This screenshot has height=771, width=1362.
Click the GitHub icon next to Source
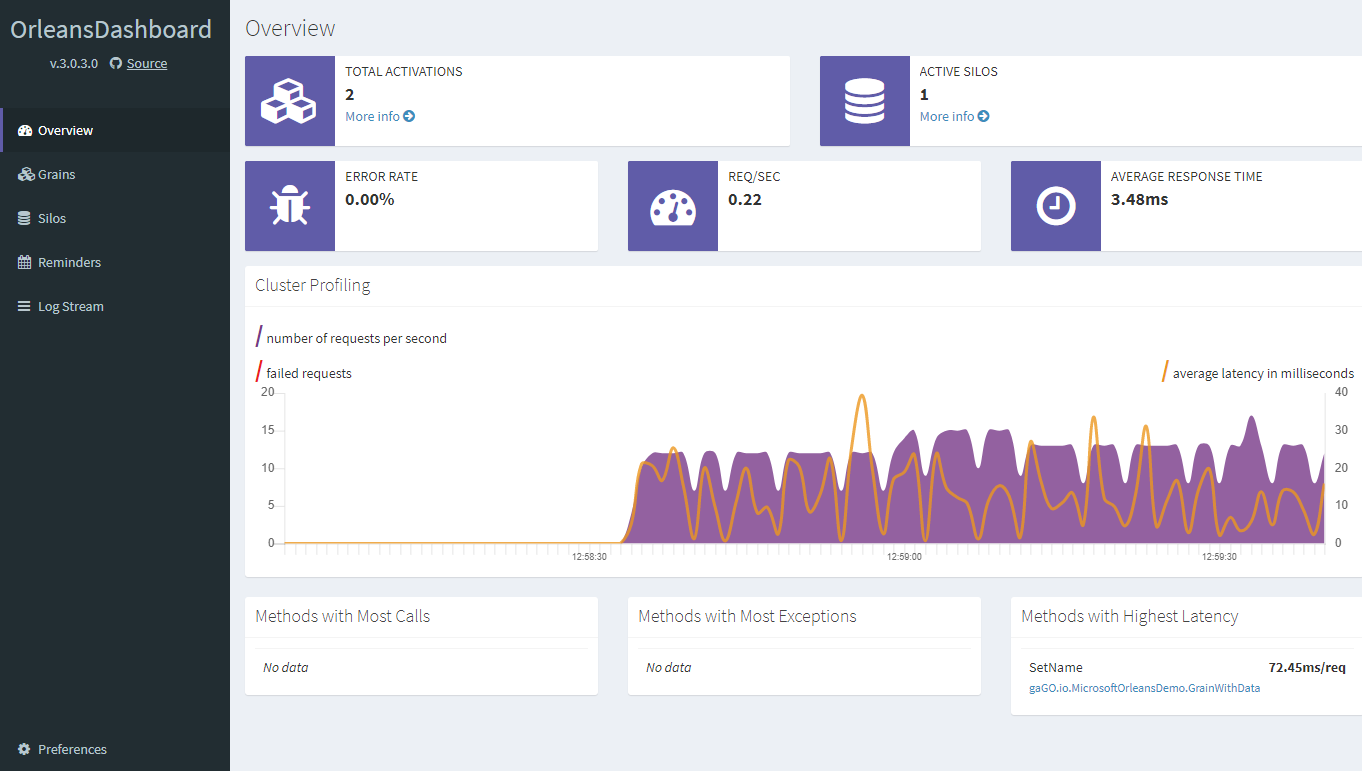[x=116, y=63]
